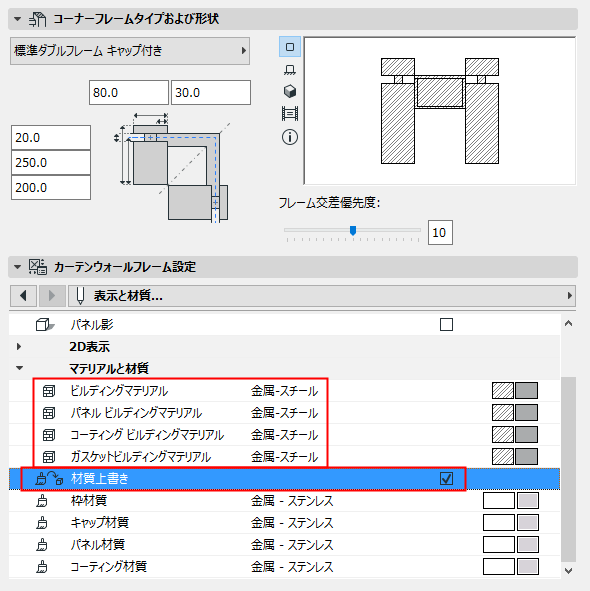Adjust the フレーム交差優先度 slider handle
The image size is (590, 591).
click(x=353, y=230)
